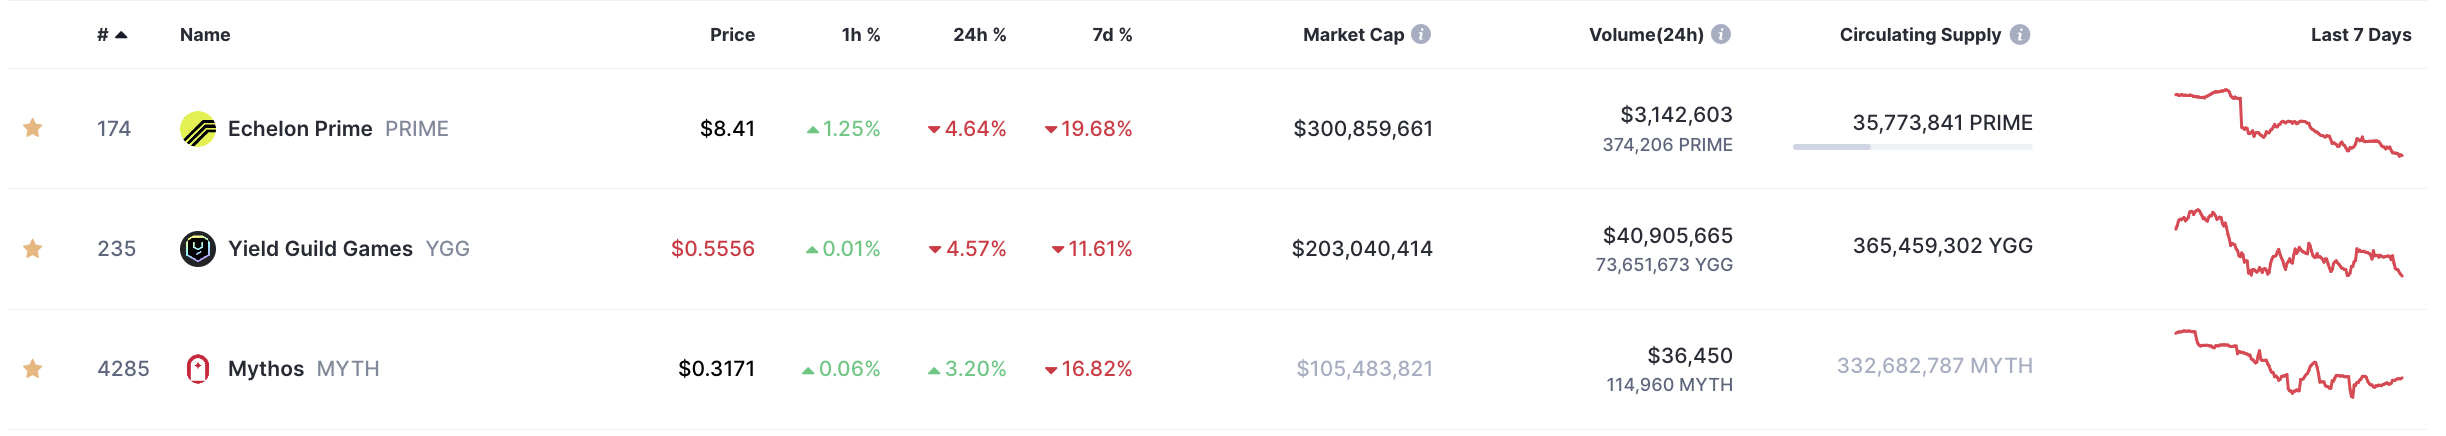Toggle the Mythos watchlist star
The image size is (2446, 436).
pos(33,369)
